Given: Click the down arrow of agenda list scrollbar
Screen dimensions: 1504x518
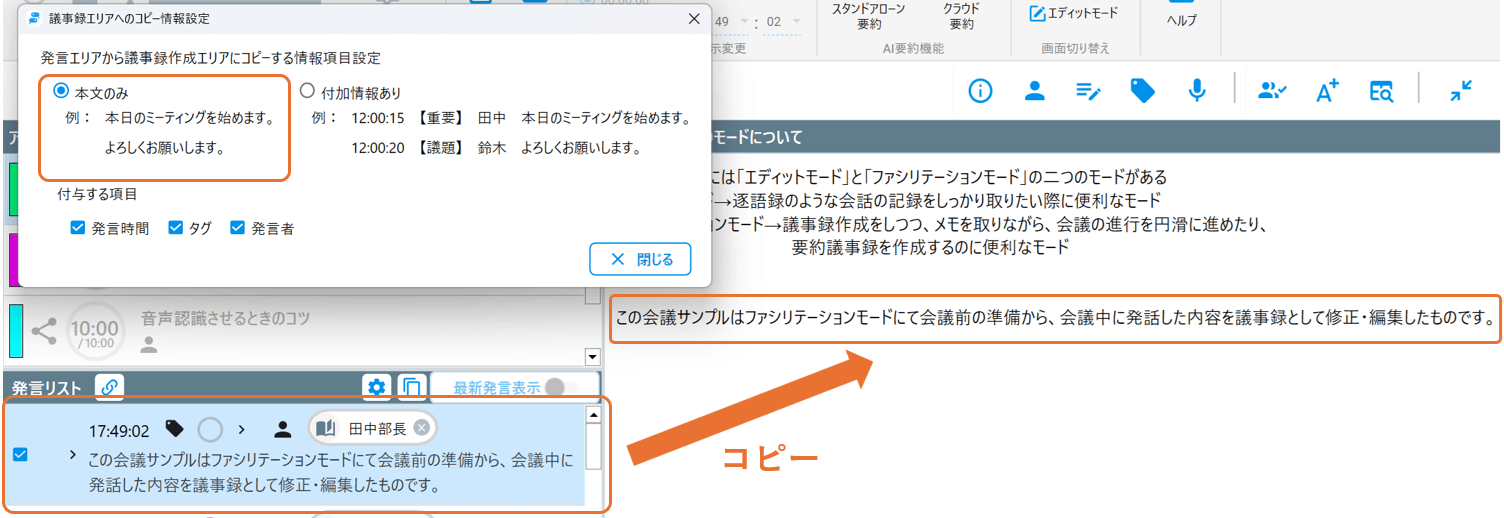Looking at the screenshot, I should [591, 357].
